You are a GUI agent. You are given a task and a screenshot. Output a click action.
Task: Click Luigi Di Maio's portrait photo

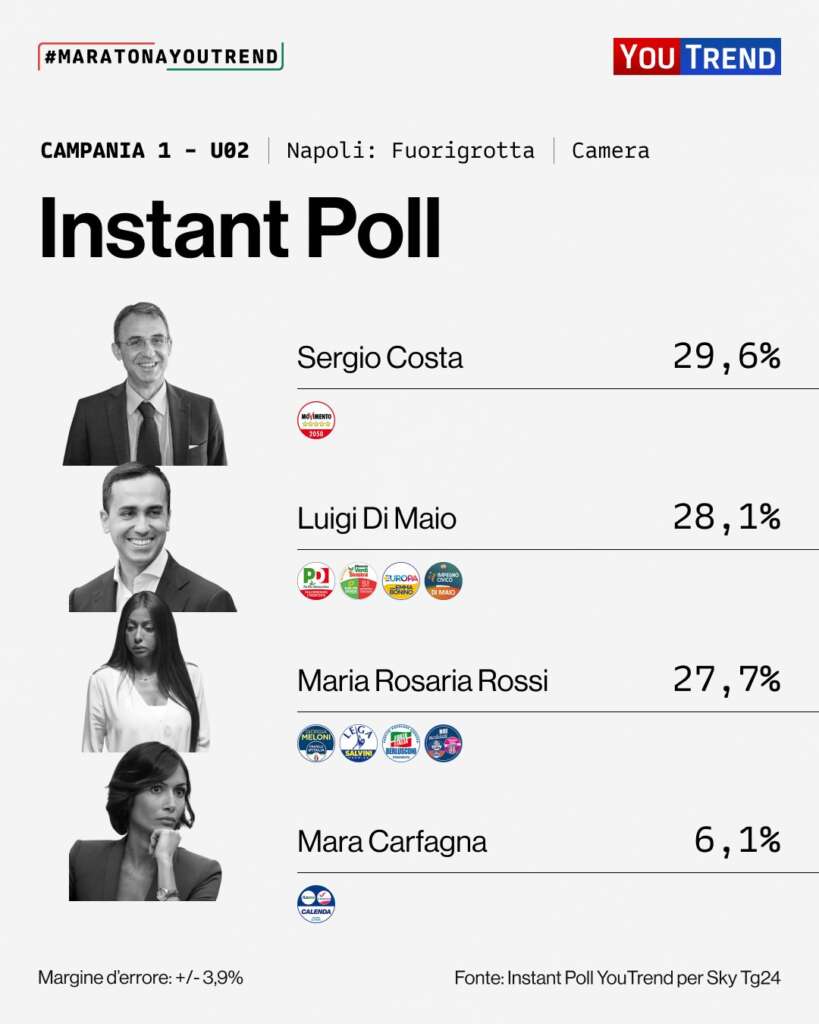pyautogui.click(x=148, y=538)
